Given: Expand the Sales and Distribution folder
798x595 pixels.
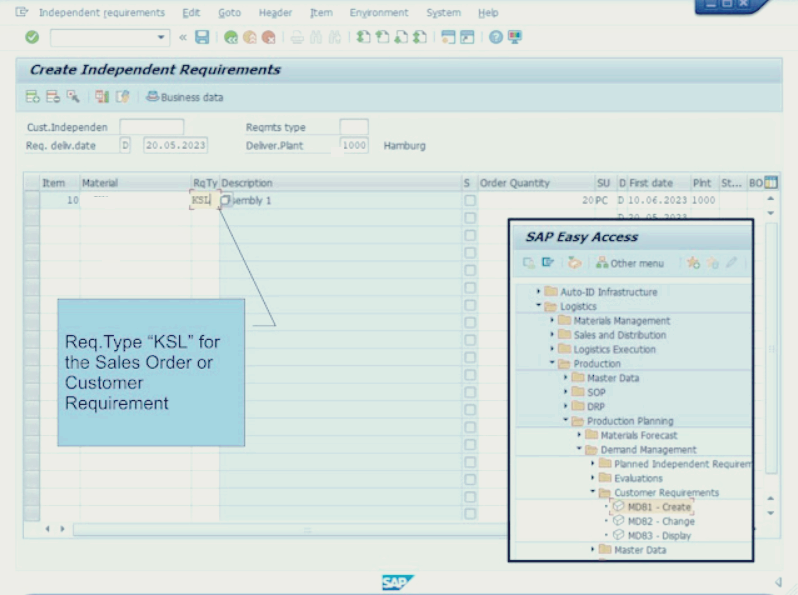Looking at the screenshot, I should tap(552, 334).
